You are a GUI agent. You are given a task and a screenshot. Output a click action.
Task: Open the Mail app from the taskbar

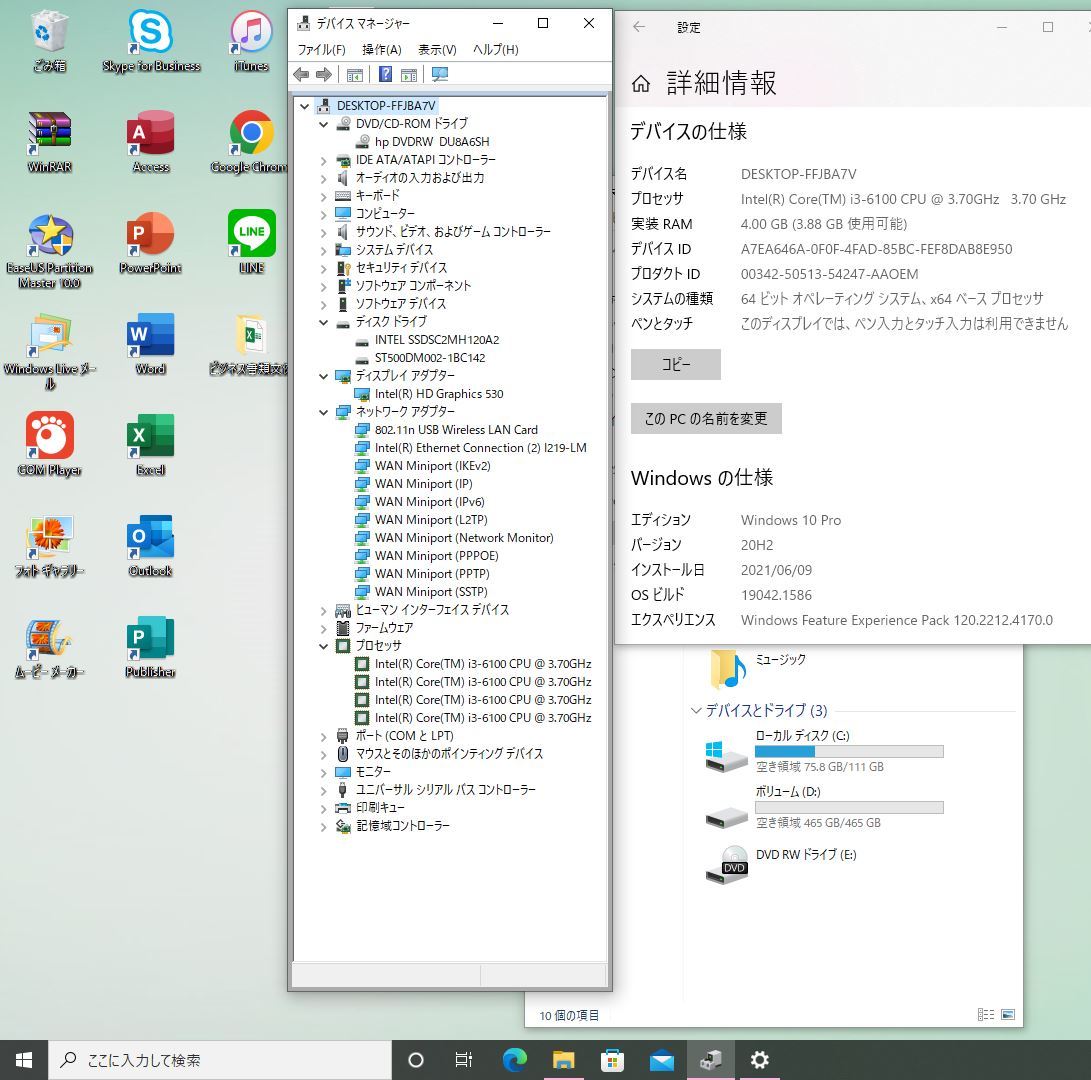coord(662,1060)
